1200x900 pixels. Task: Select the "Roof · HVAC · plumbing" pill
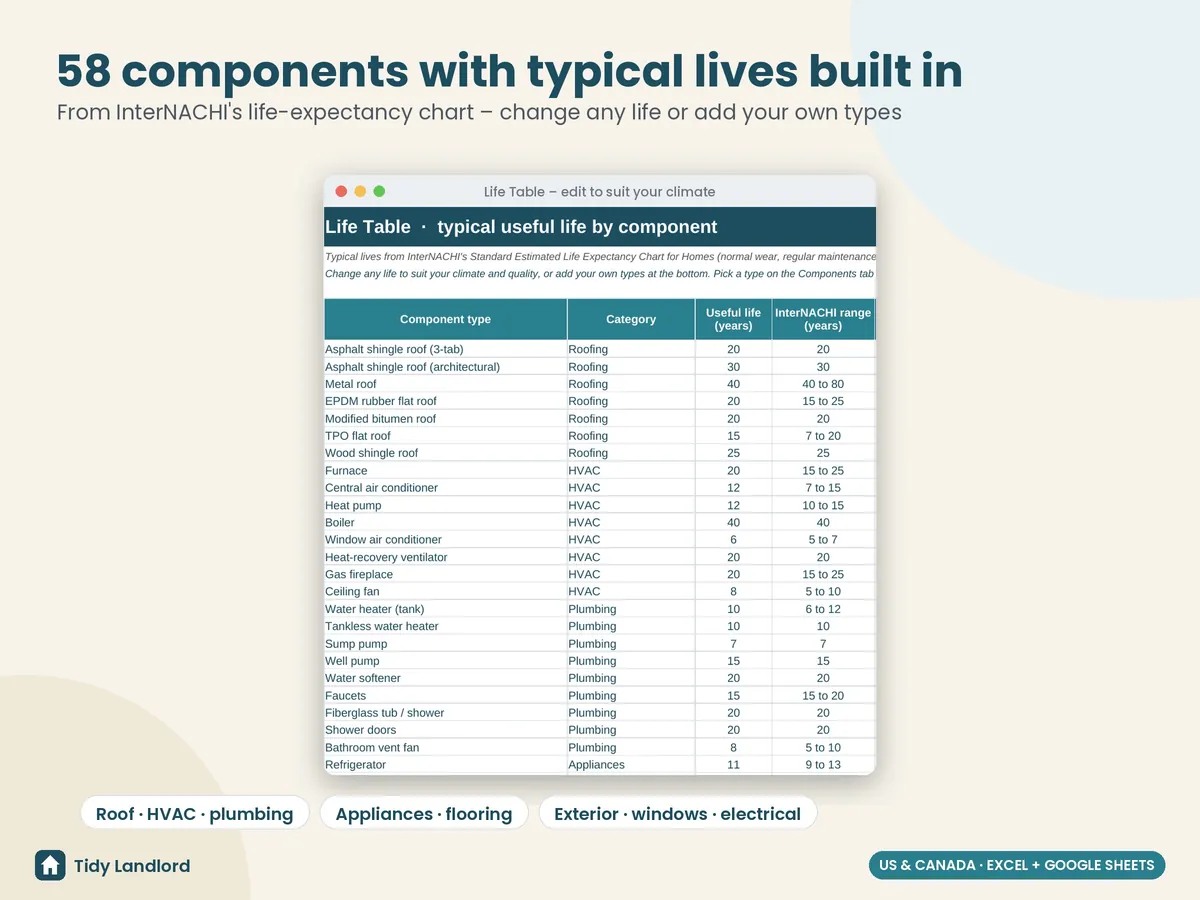click(195, 813)
